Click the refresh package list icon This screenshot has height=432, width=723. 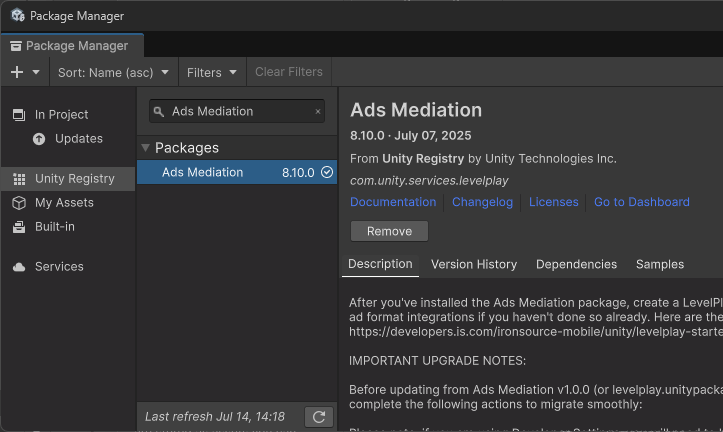(319, 417)
